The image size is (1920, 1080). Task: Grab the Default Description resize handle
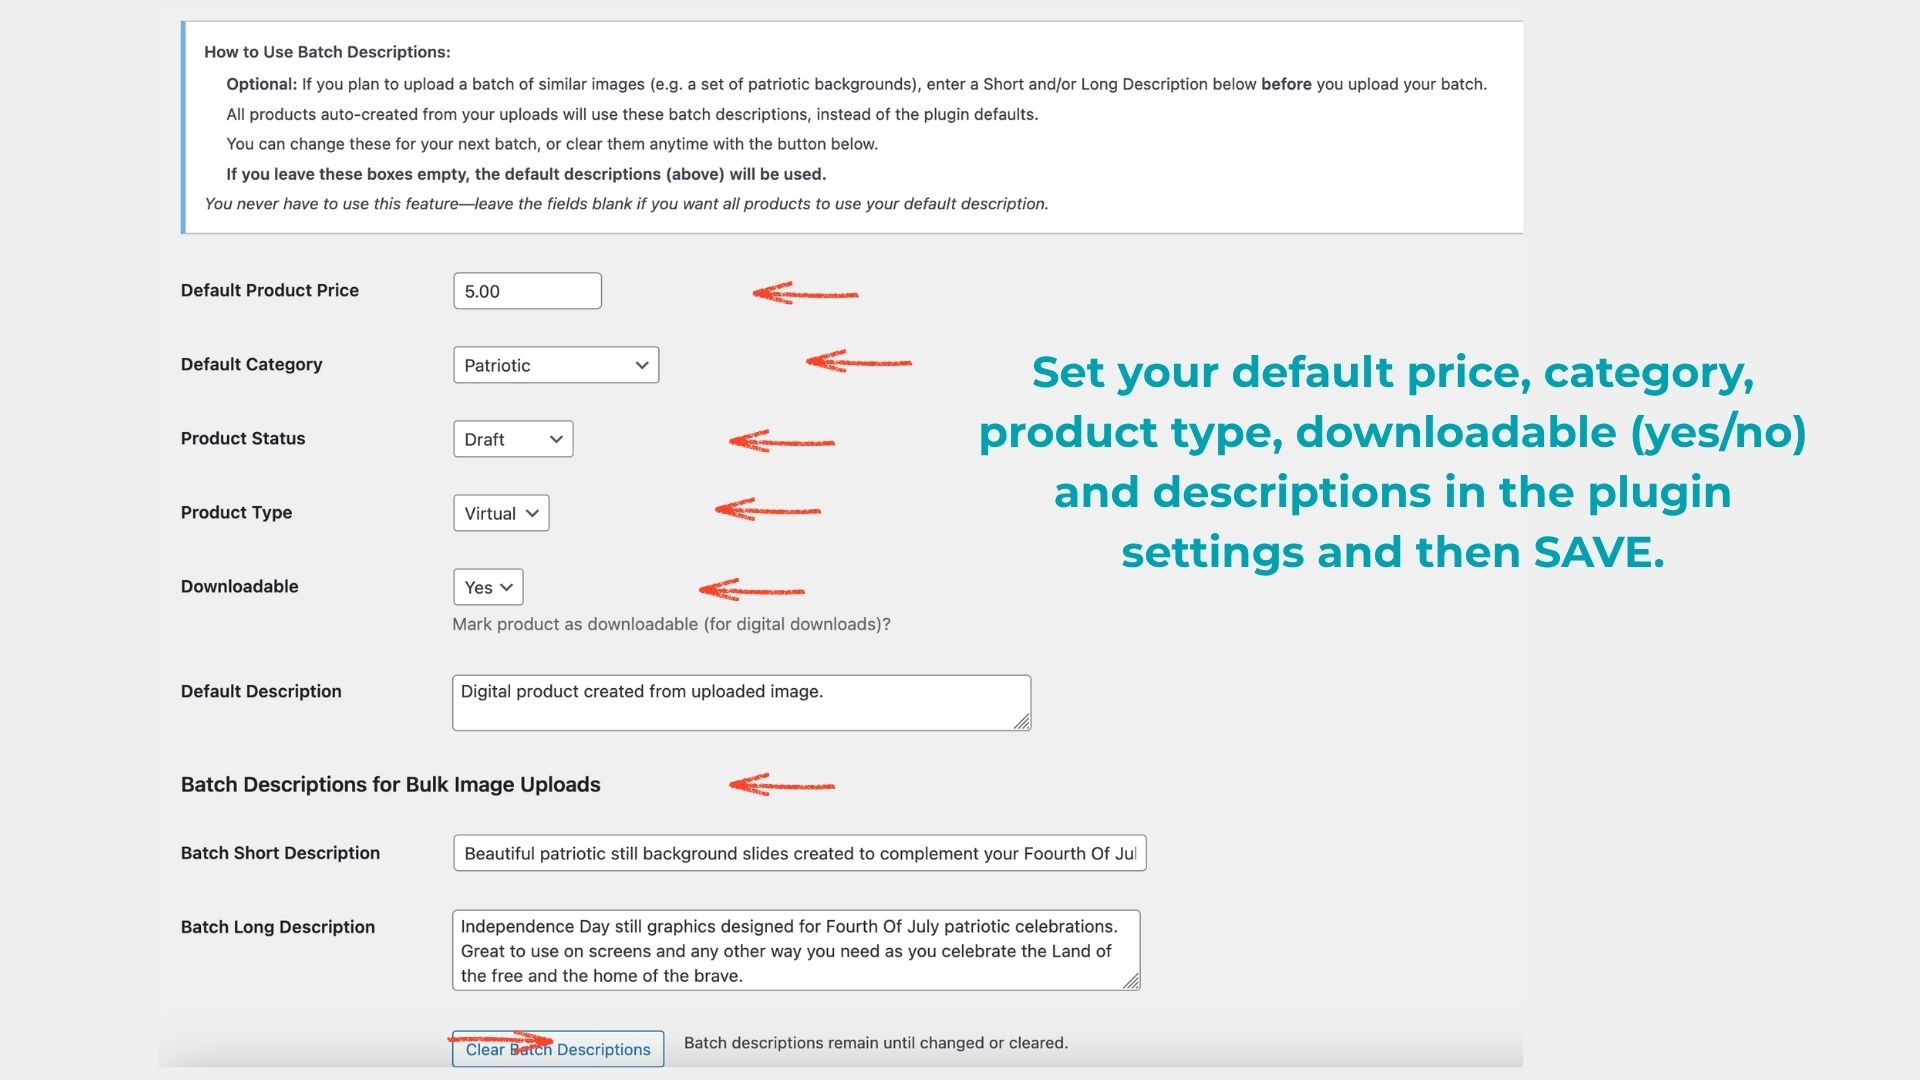pyautogui.click(x=1021, y=721)
